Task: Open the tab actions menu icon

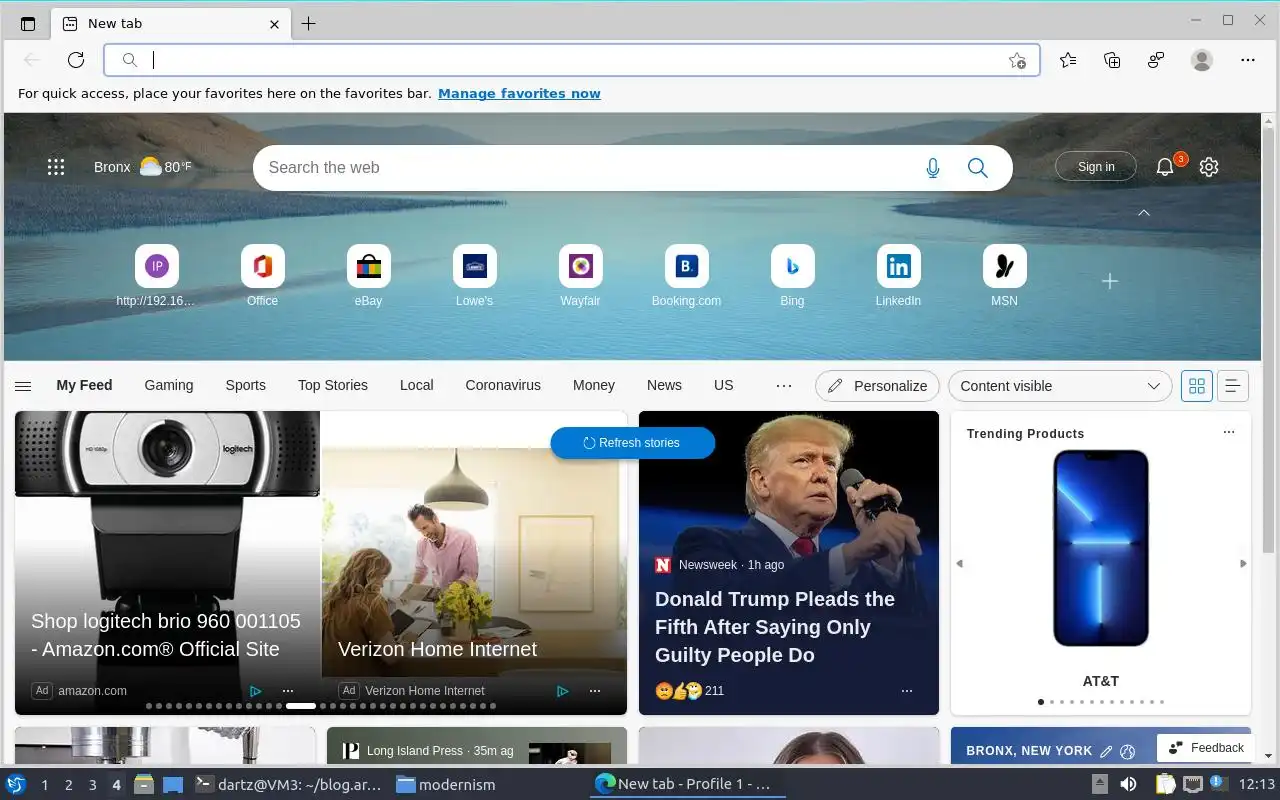Action: click(28, 24)
